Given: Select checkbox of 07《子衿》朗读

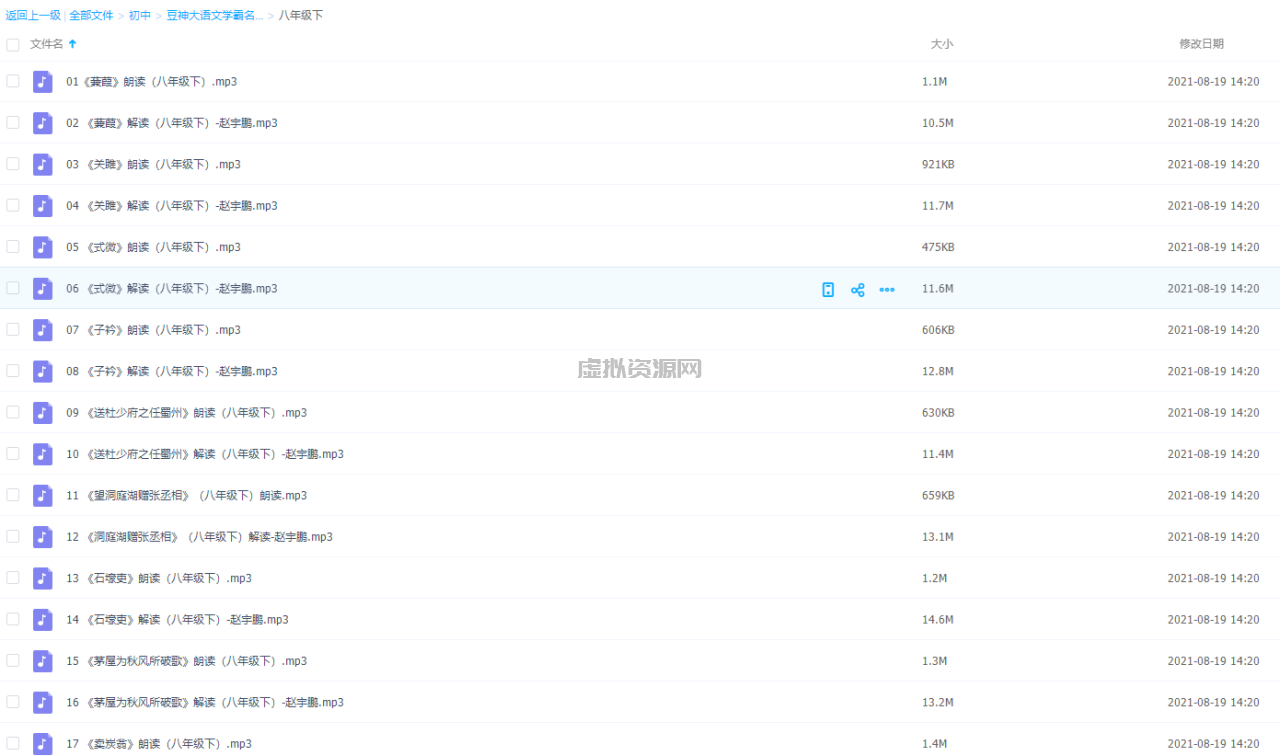Looking at the screenshot, I should 13,329.
